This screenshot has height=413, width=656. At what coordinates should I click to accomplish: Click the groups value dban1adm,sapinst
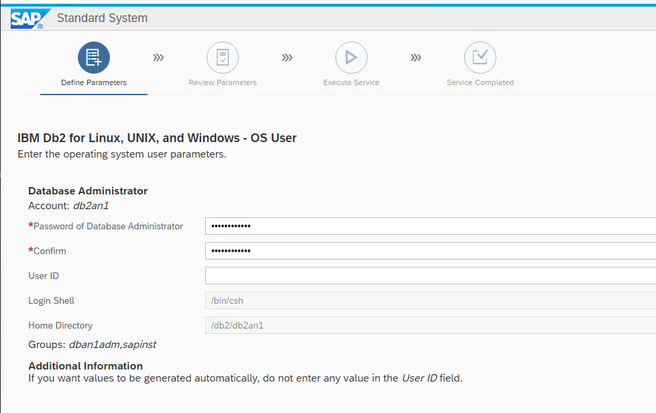pyautogui.click(x=113, y=344)
